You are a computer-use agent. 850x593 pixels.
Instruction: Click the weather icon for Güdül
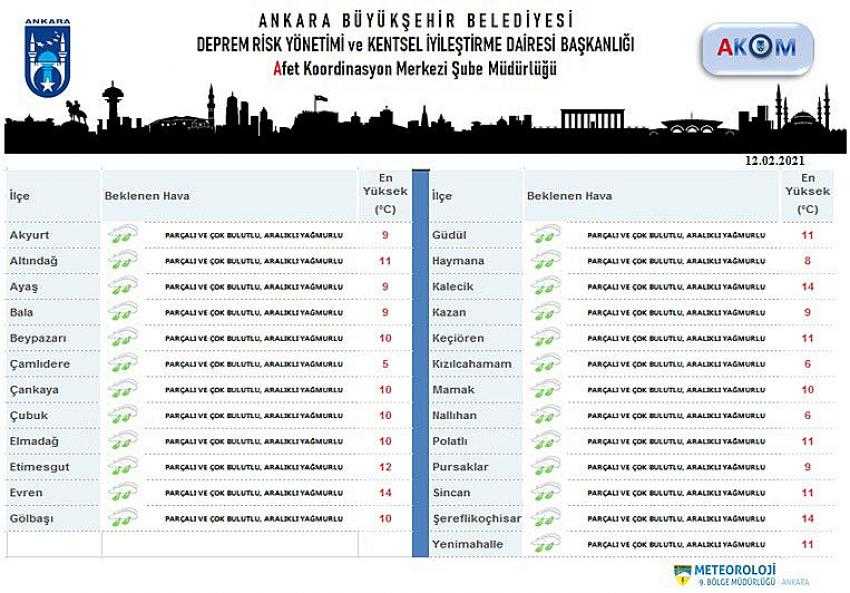point(544,235)
